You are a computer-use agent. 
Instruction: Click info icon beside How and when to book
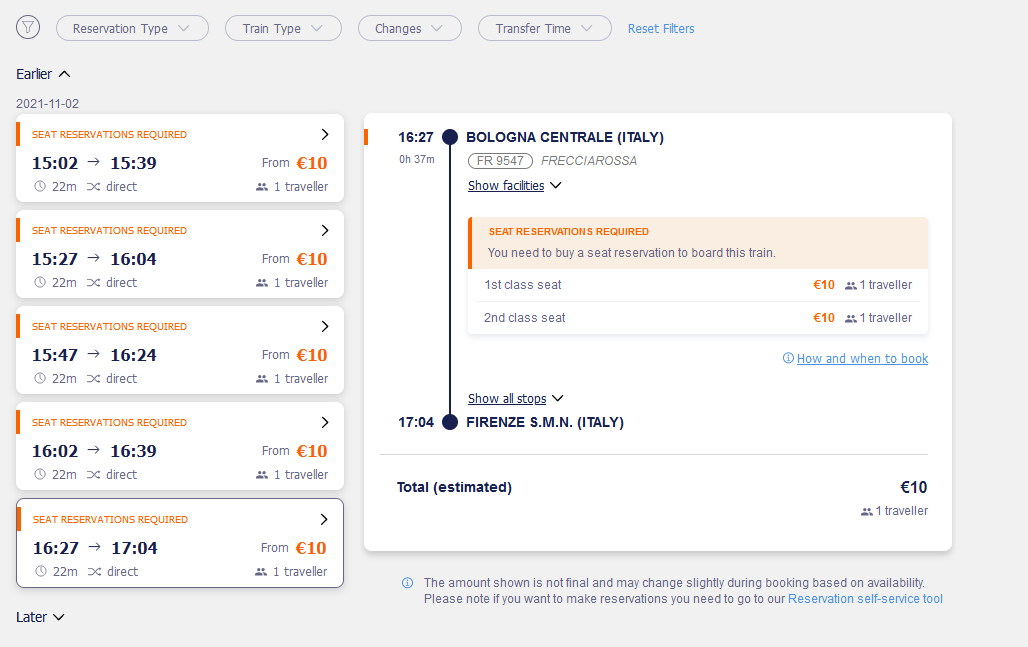(788, 358)
